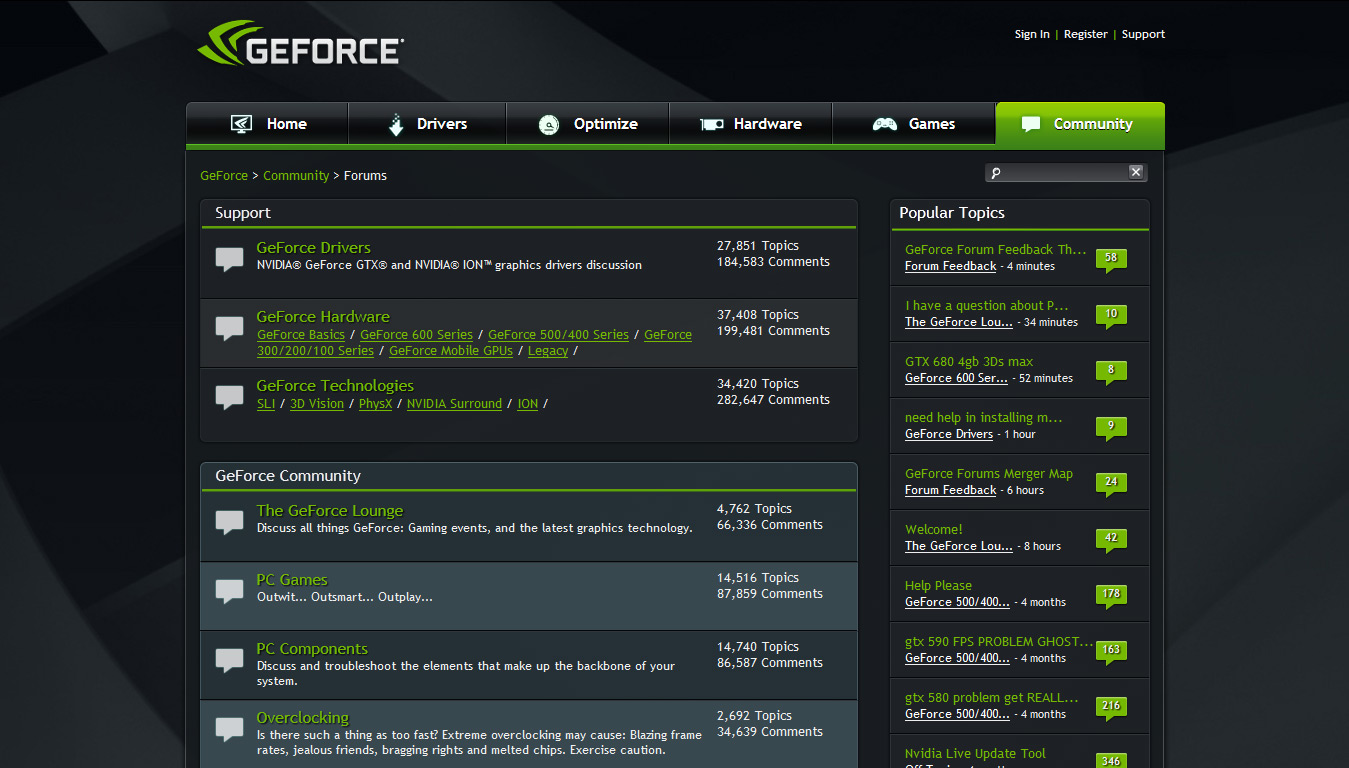Click the GeForce Drivers forum bubble icon
Image resolution: width=1349 pixels, height=768 pixels.
click(x=230, y=259)
